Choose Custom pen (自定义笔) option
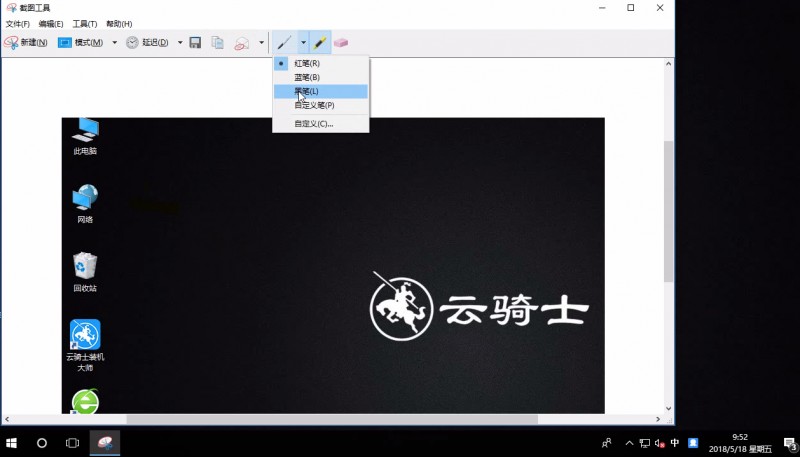The height and width of the screenshot is (457, 800). pos(320,105)
